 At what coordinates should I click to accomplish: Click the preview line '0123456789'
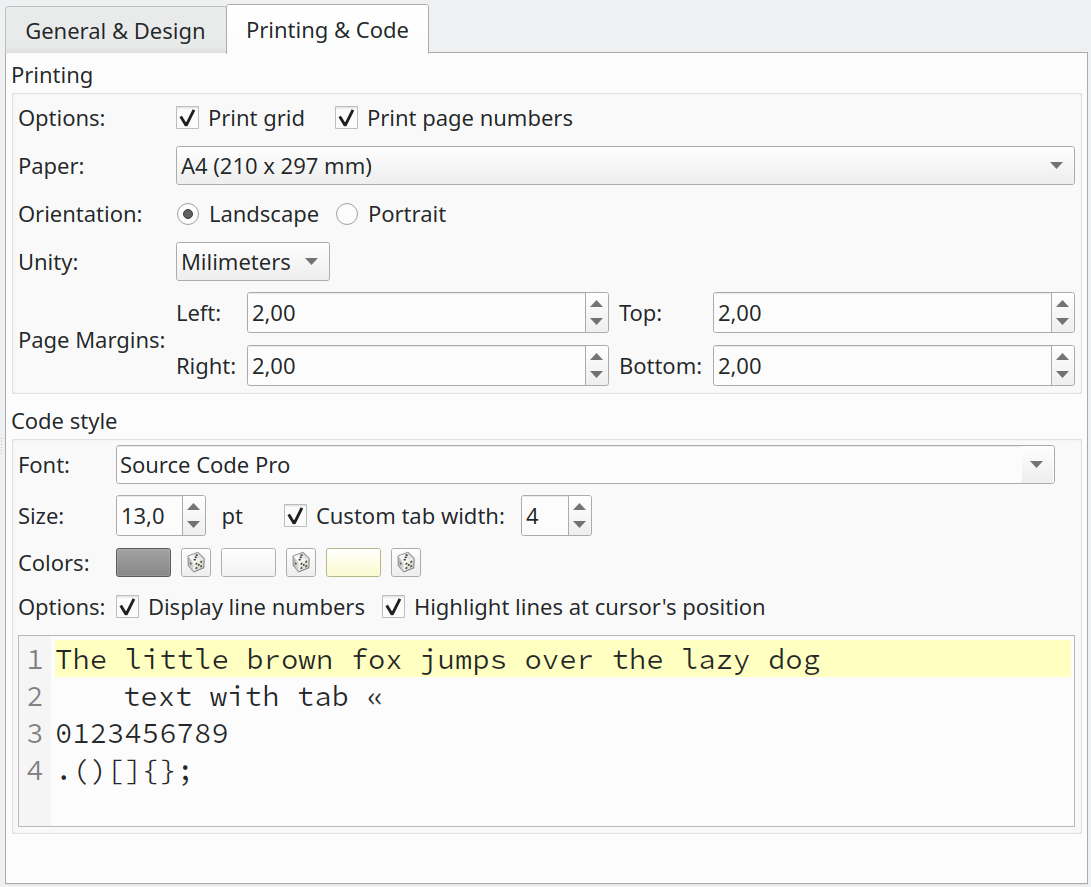142,734
